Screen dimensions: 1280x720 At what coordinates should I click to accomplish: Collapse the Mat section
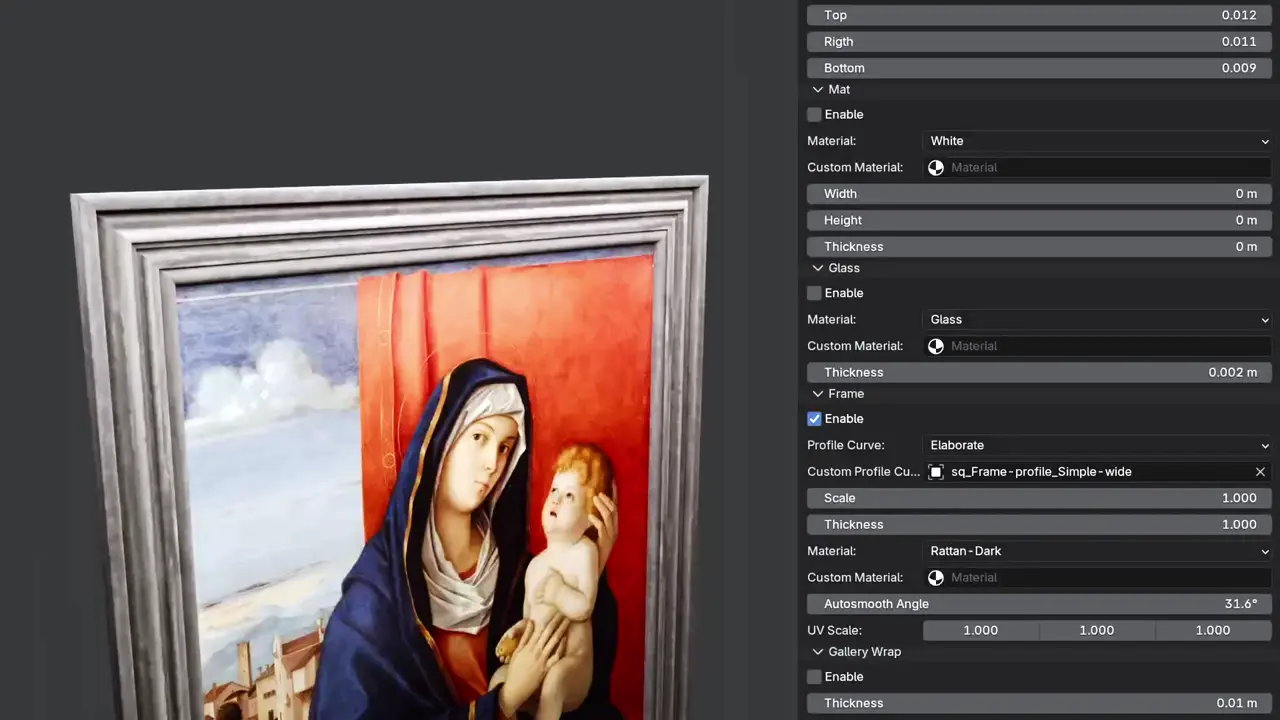point(818,90)
